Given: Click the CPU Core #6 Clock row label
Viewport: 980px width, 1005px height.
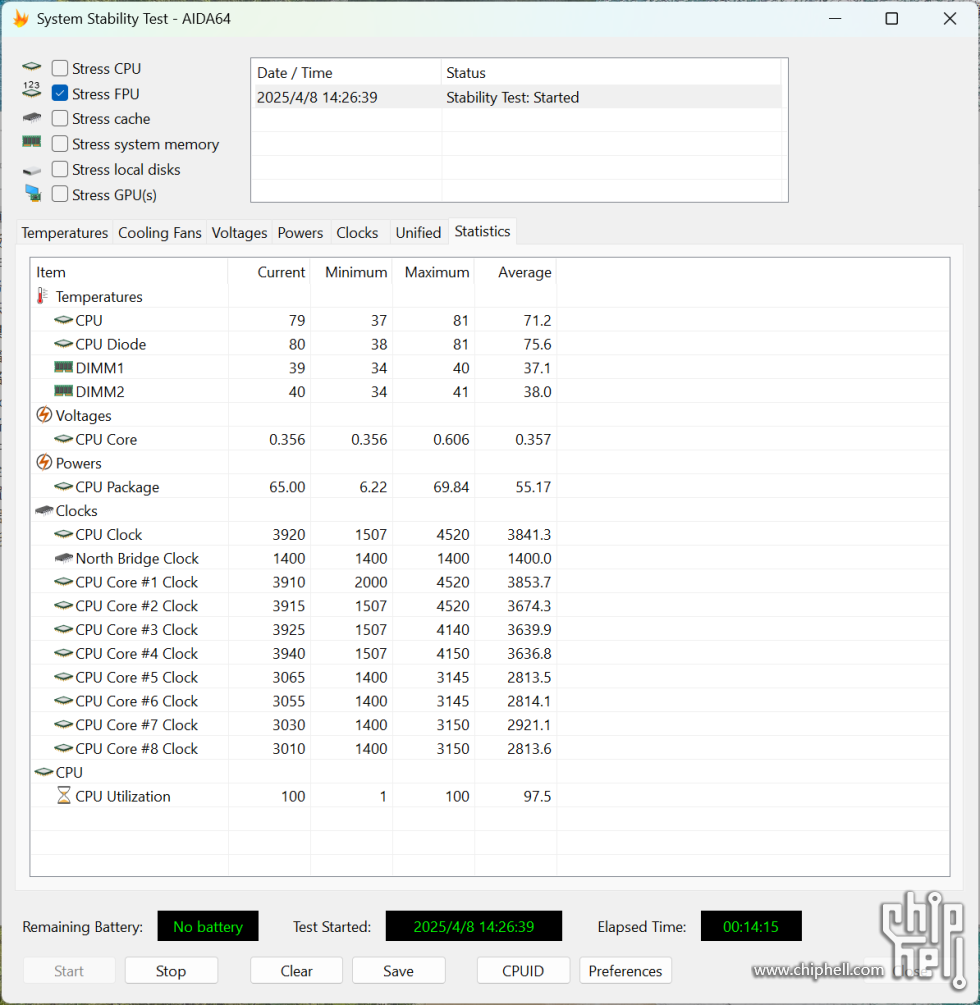Looking at the screenshot, I should [137, 701].
